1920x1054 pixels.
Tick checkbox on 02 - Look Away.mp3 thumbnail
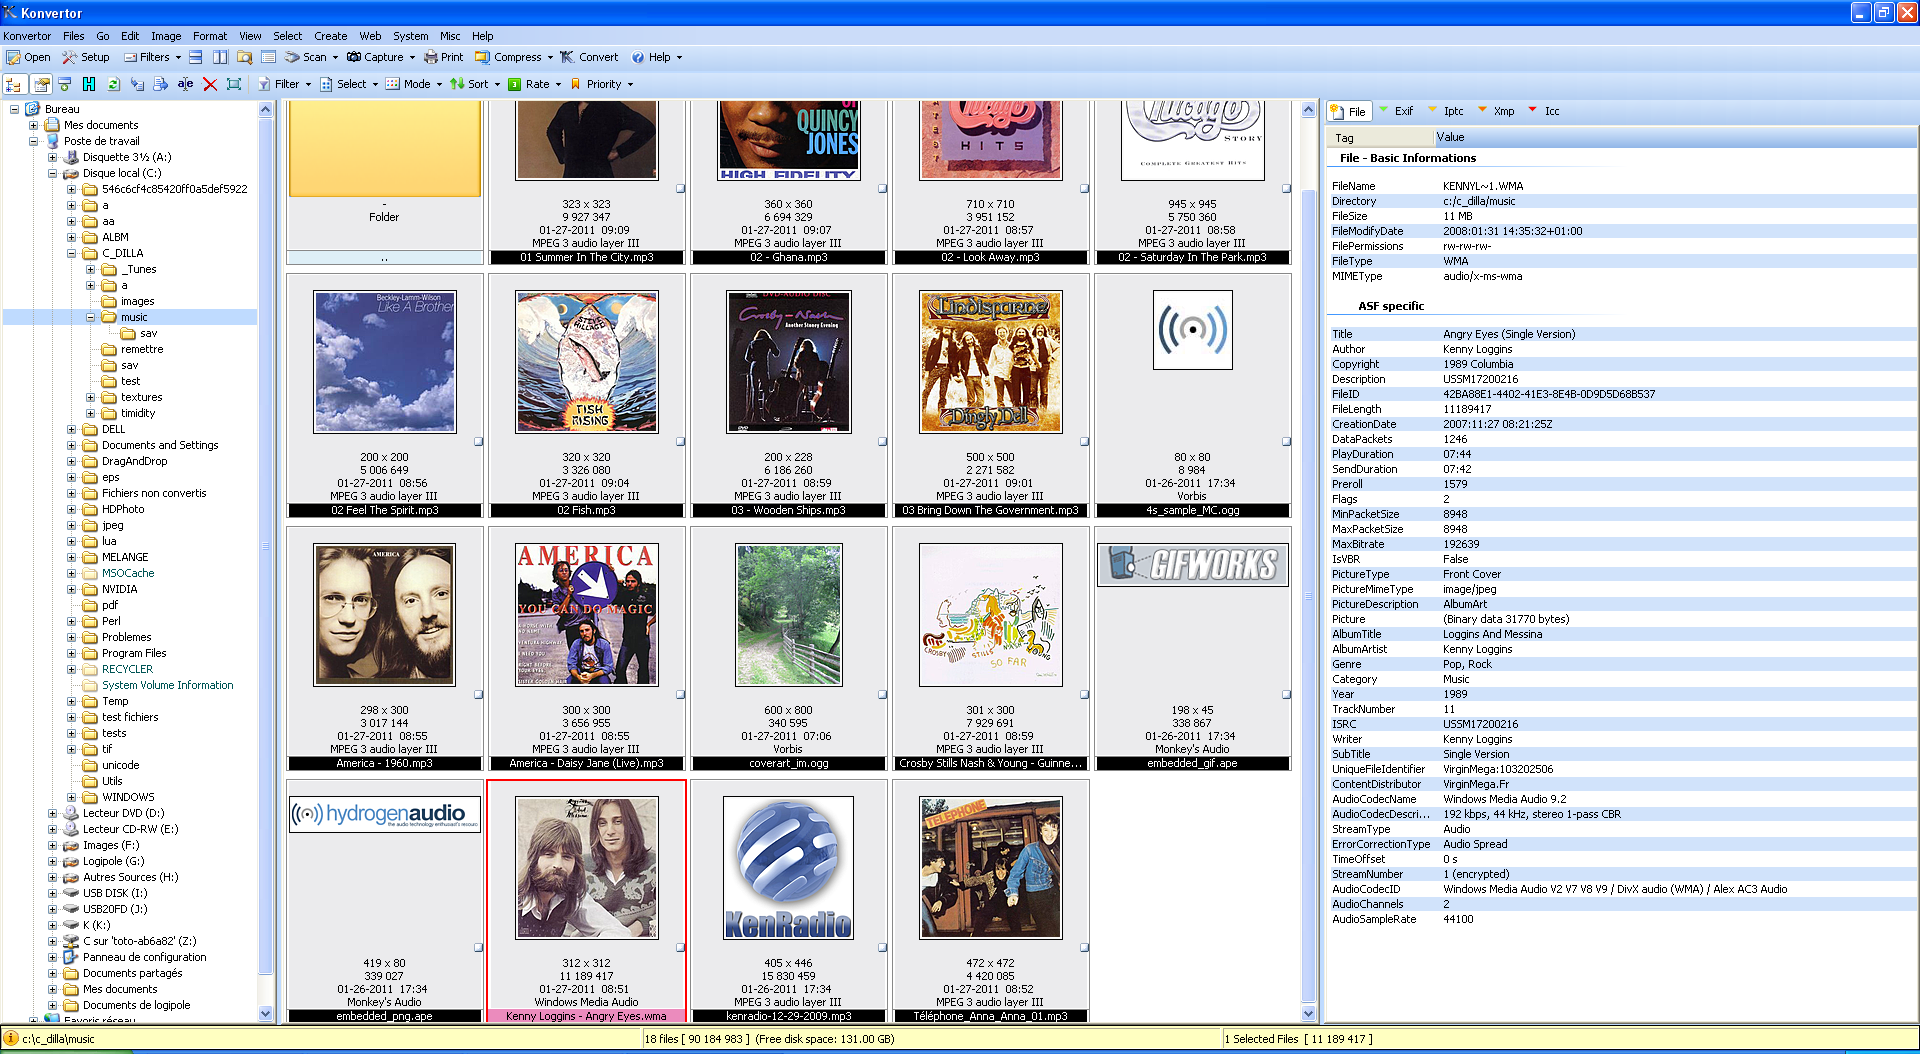[x=1085, y=188]
